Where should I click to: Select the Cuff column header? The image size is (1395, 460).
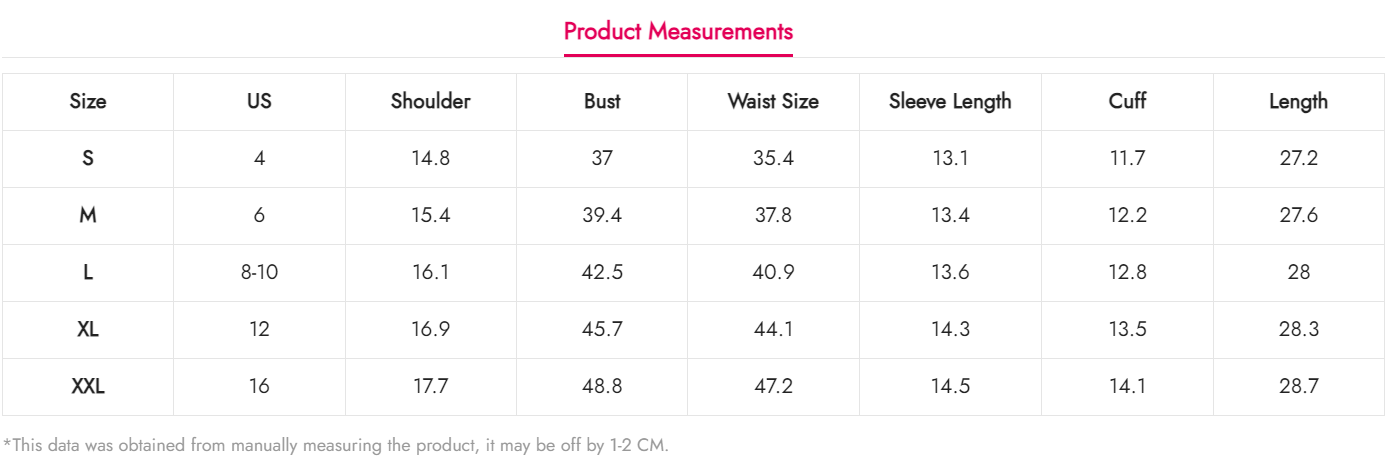(1127, 101)
